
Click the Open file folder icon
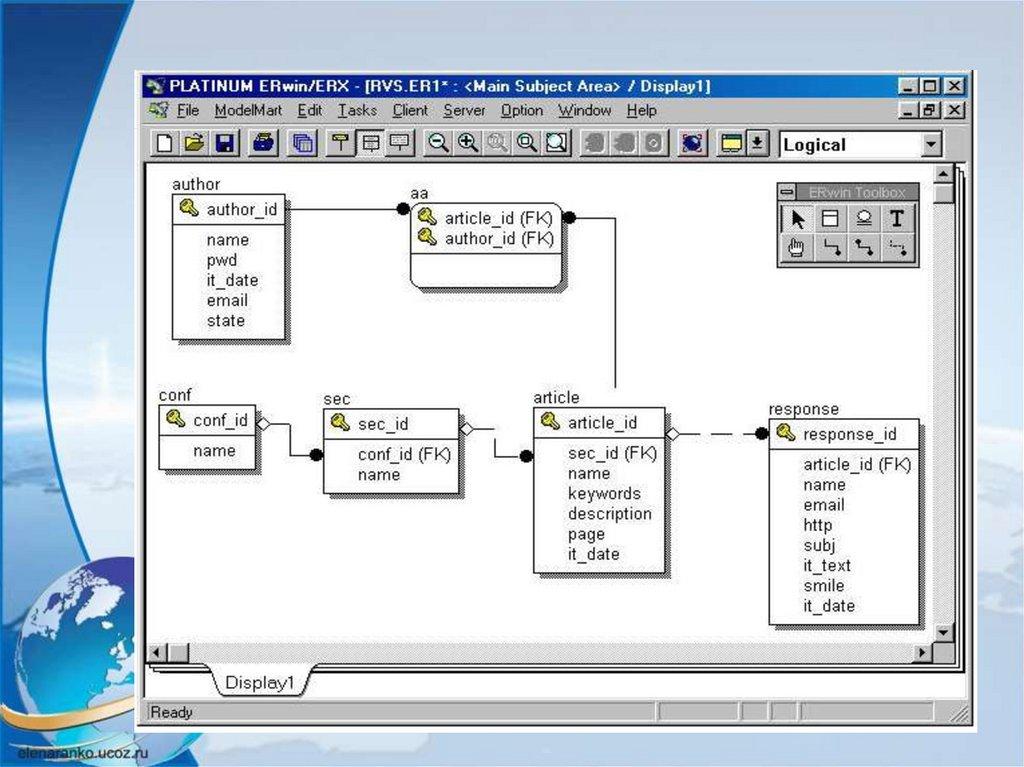click(195, 144)
